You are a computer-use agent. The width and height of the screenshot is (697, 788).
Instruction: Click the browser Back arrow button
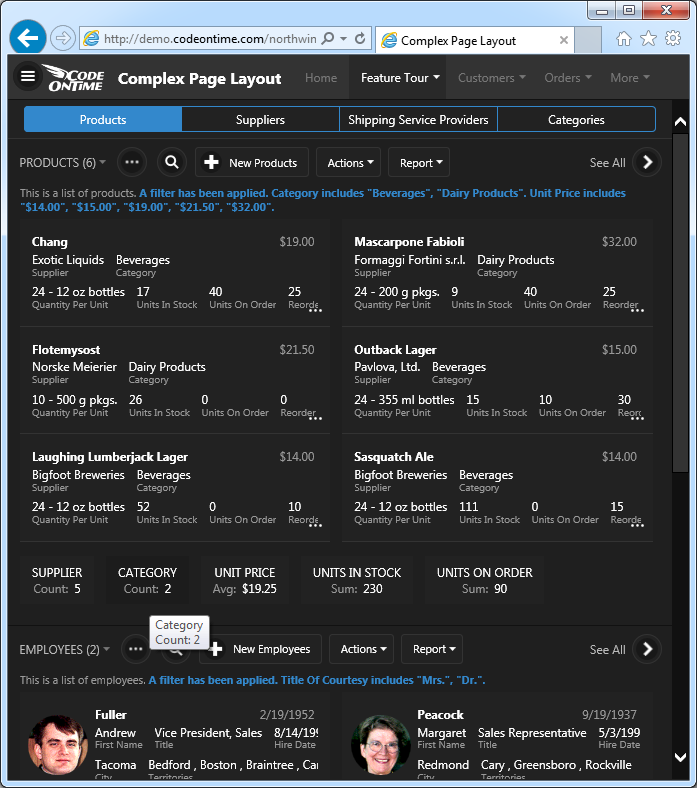tap(28, 37)
